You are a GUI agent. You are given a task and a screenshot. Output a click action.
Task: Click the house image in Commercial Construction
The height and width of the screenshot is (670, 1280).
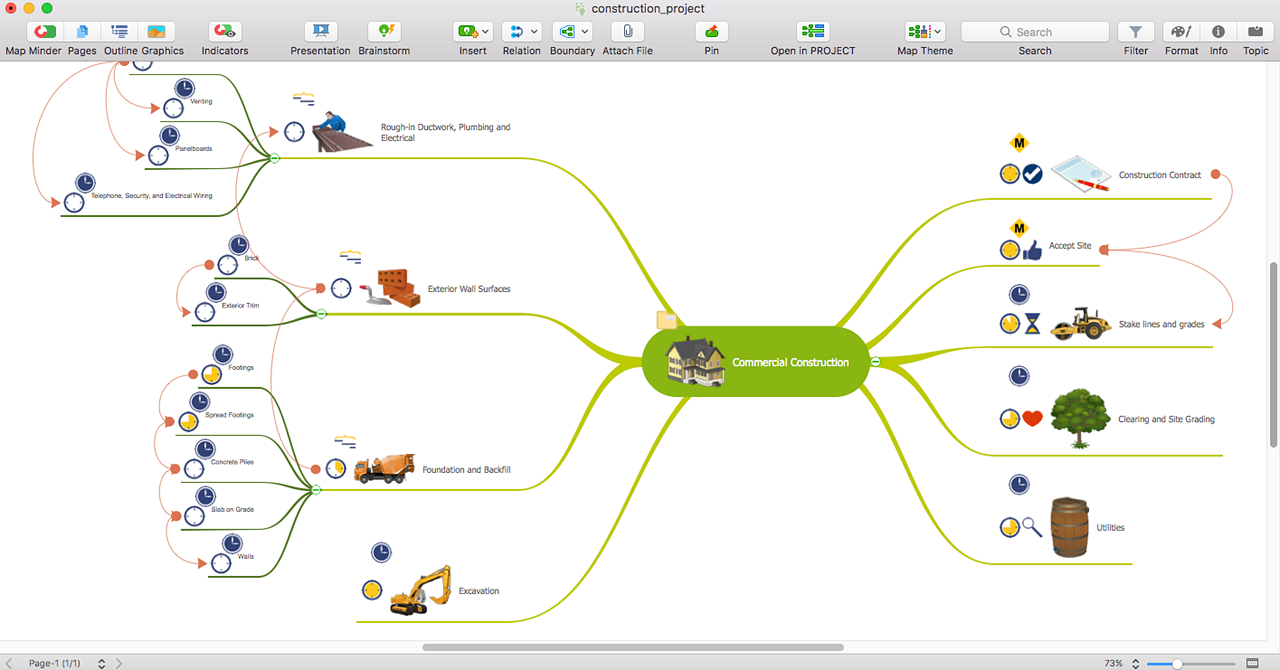(x=697, y=361)
